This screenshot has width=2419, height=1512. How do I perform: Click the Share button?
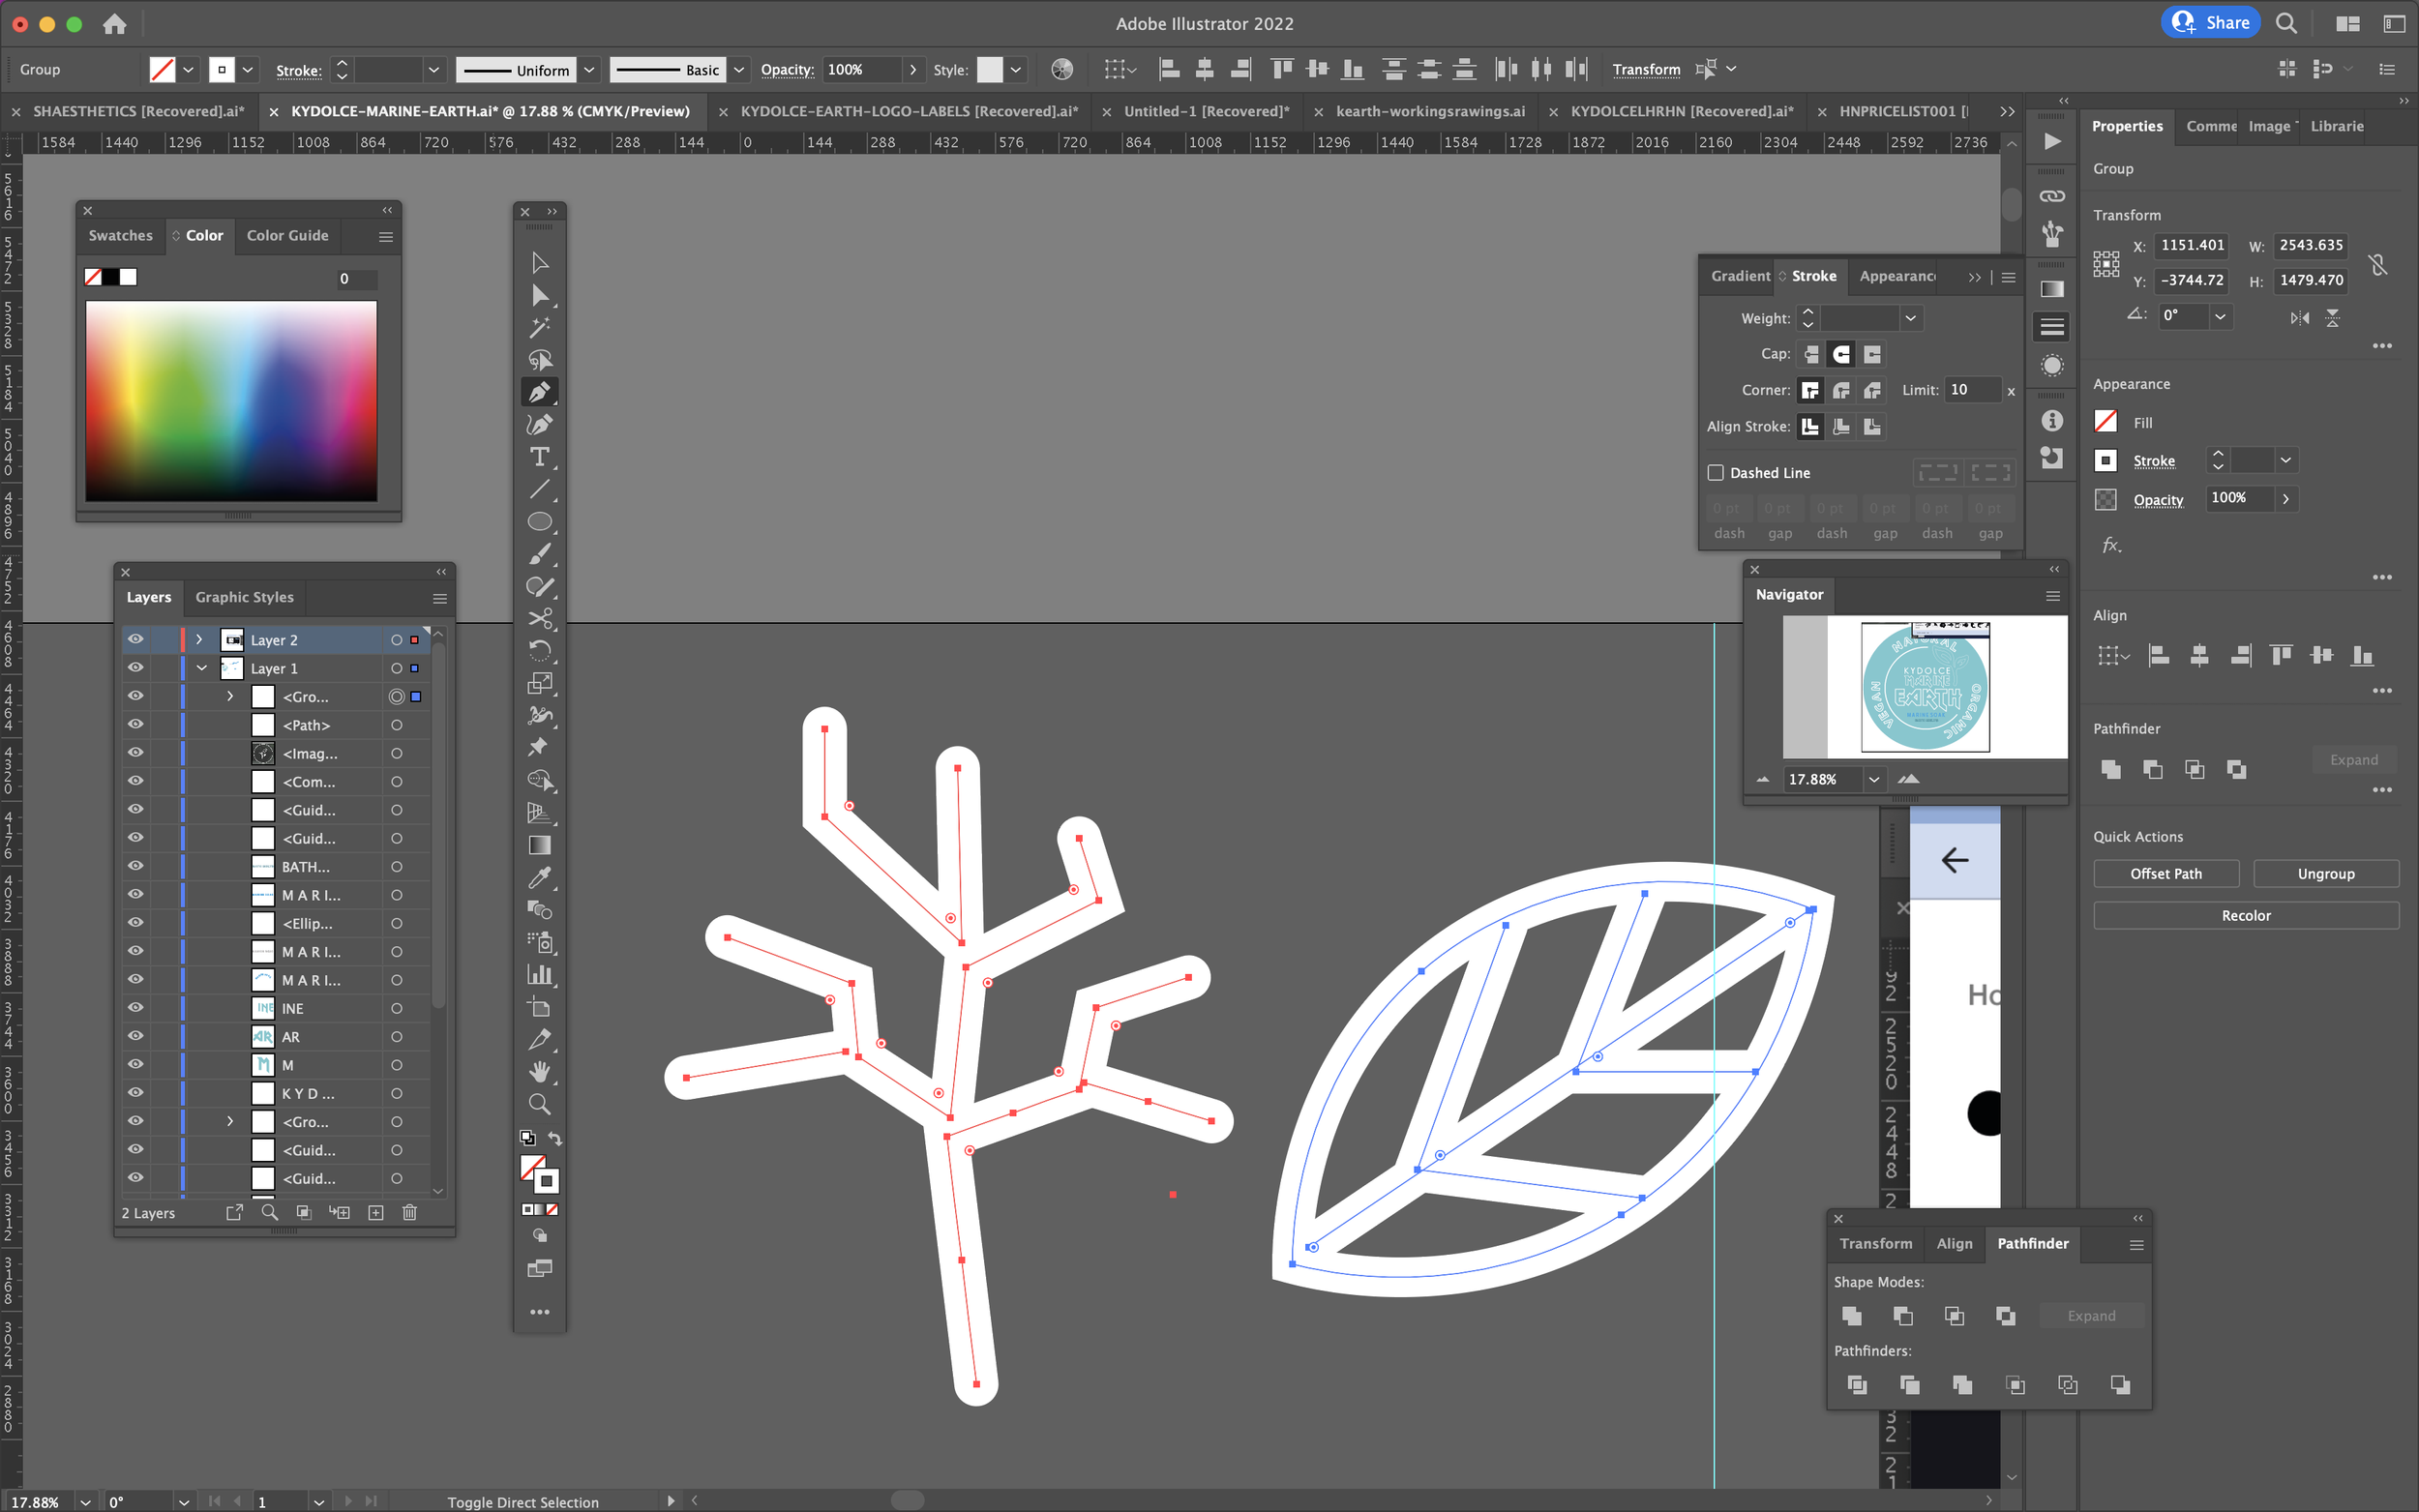(2210, 22)
